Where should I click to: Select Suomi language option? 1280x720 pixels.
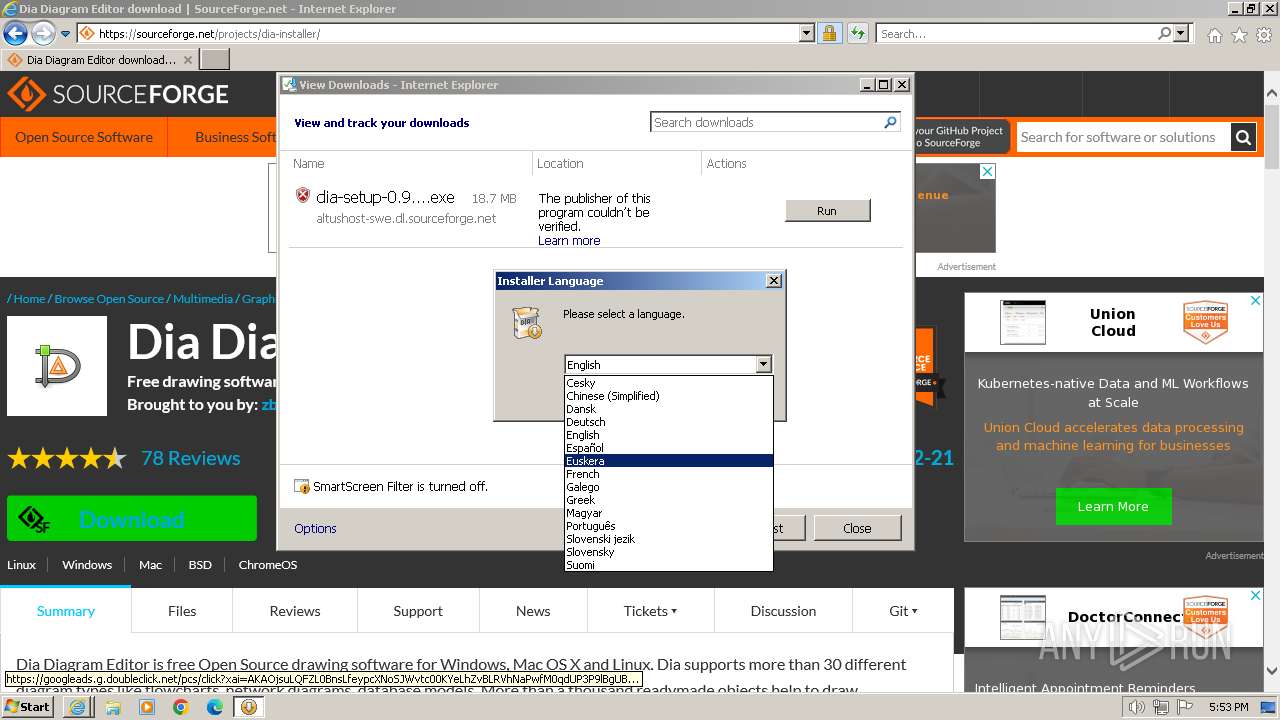click(x=668, y=565)
